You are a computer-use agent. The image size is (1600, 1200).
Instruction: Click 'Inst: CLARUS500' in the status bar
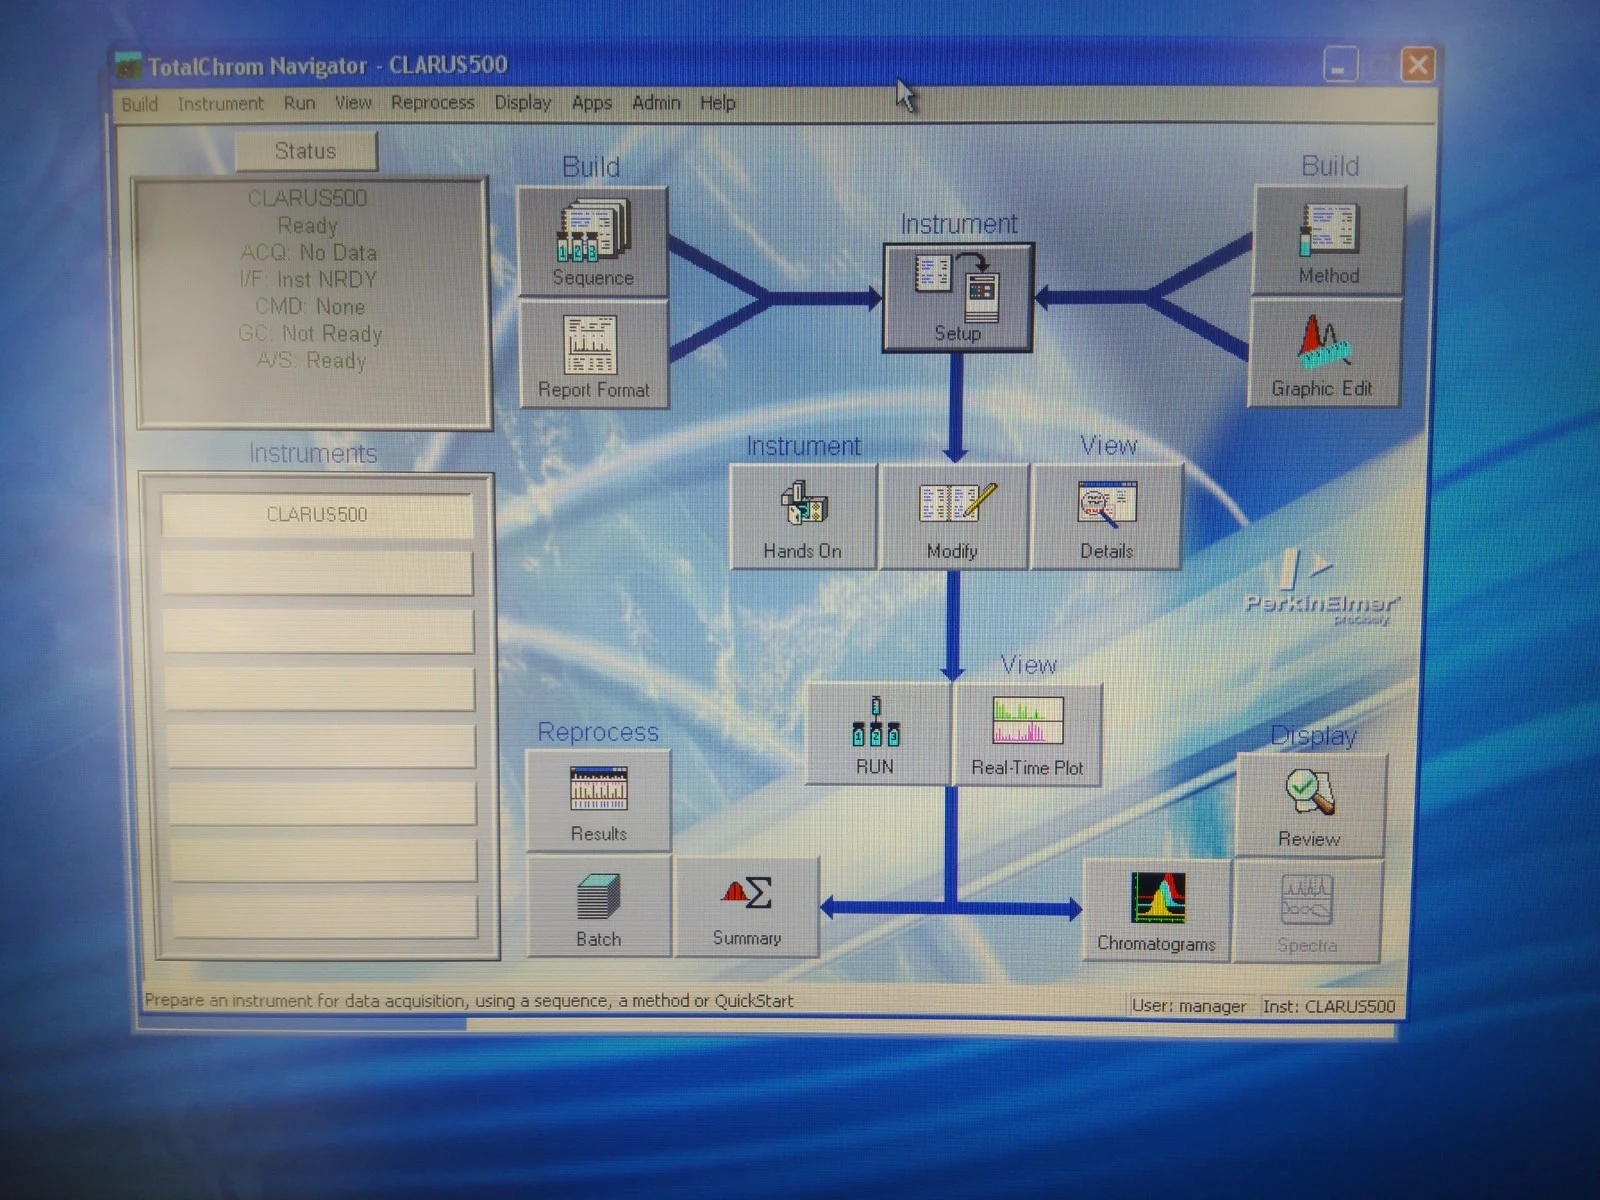click(1329, 1006)
